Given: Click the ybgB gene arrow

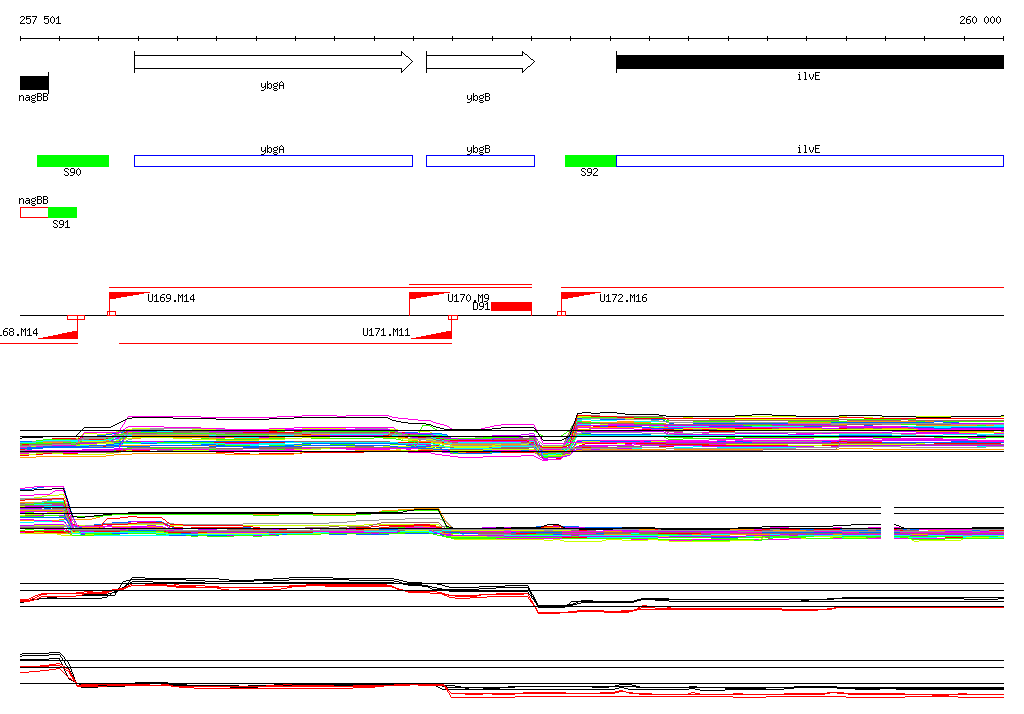Looking at the screenshot, I should [481, 62].
